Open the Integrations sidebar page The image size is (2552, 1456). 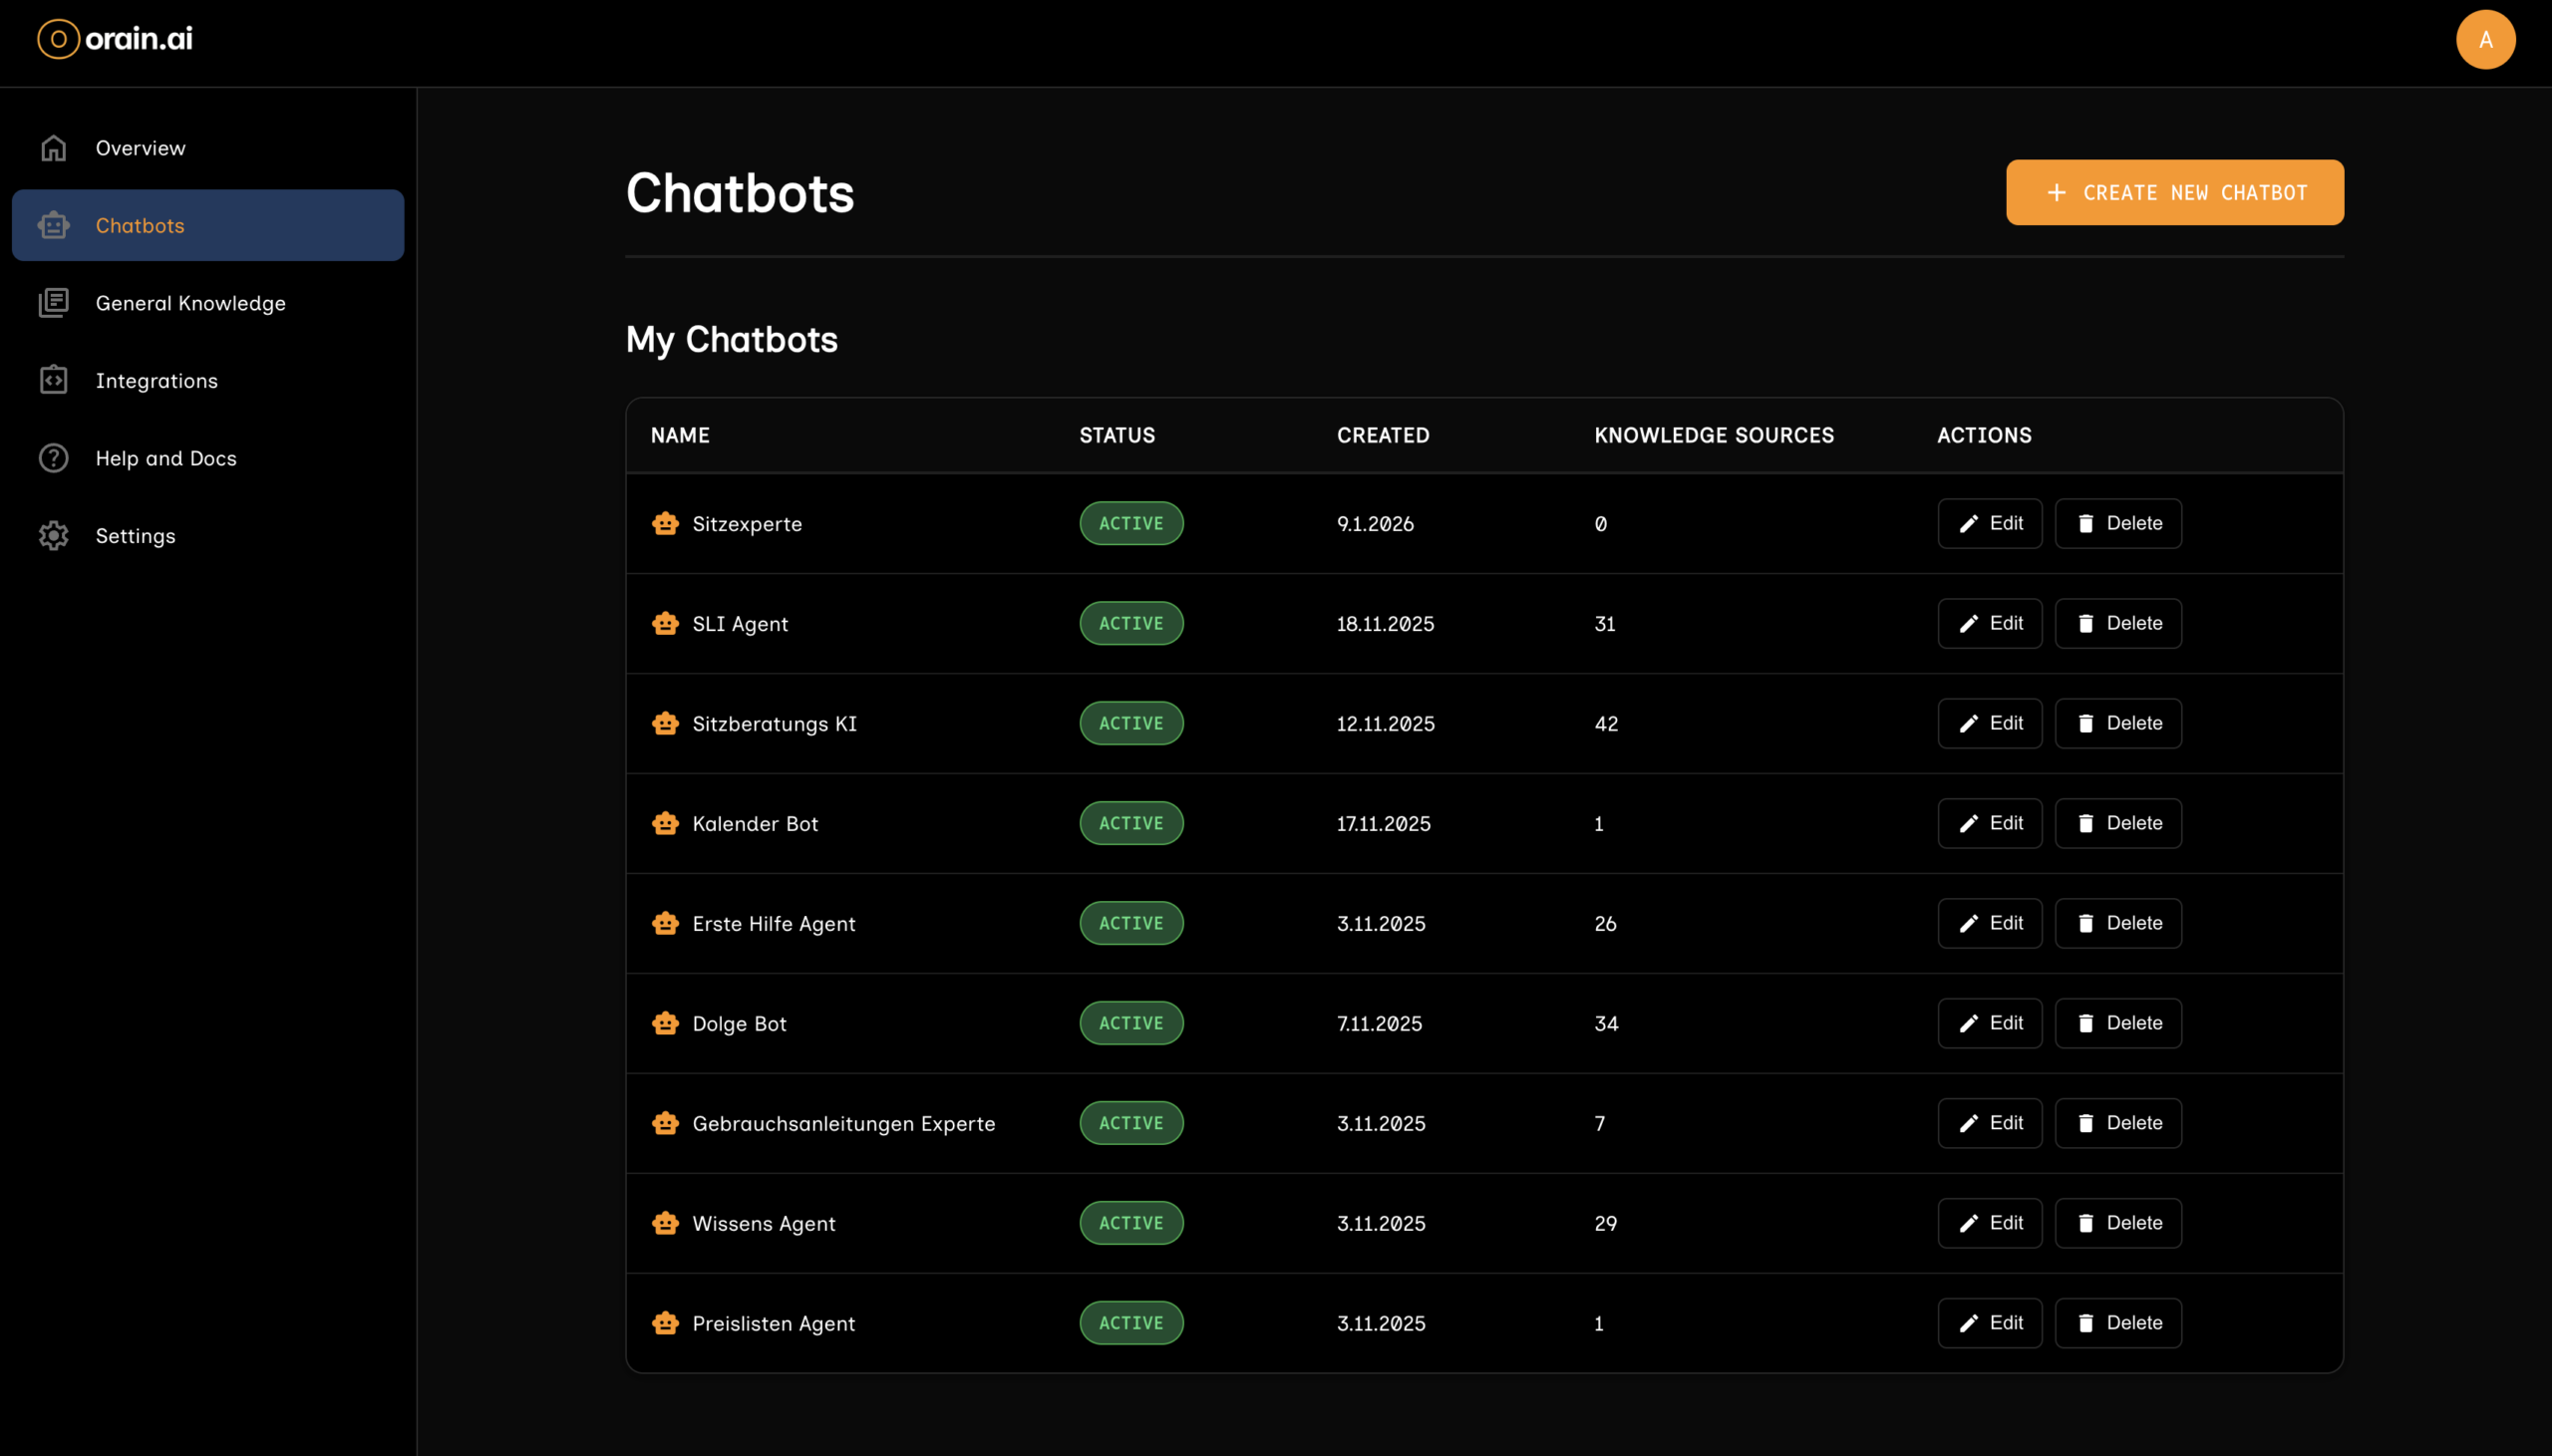157,381
